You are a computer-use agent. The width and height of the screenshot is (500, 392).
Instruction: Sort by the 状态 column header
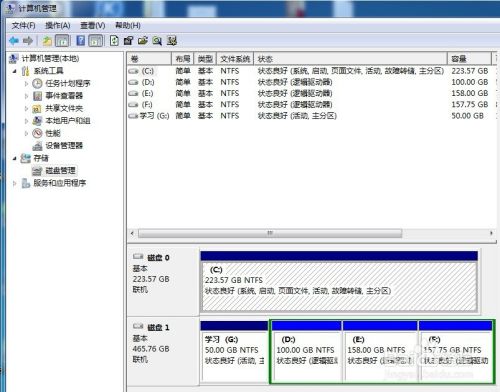pyautogui.click(x=350, y=59)
